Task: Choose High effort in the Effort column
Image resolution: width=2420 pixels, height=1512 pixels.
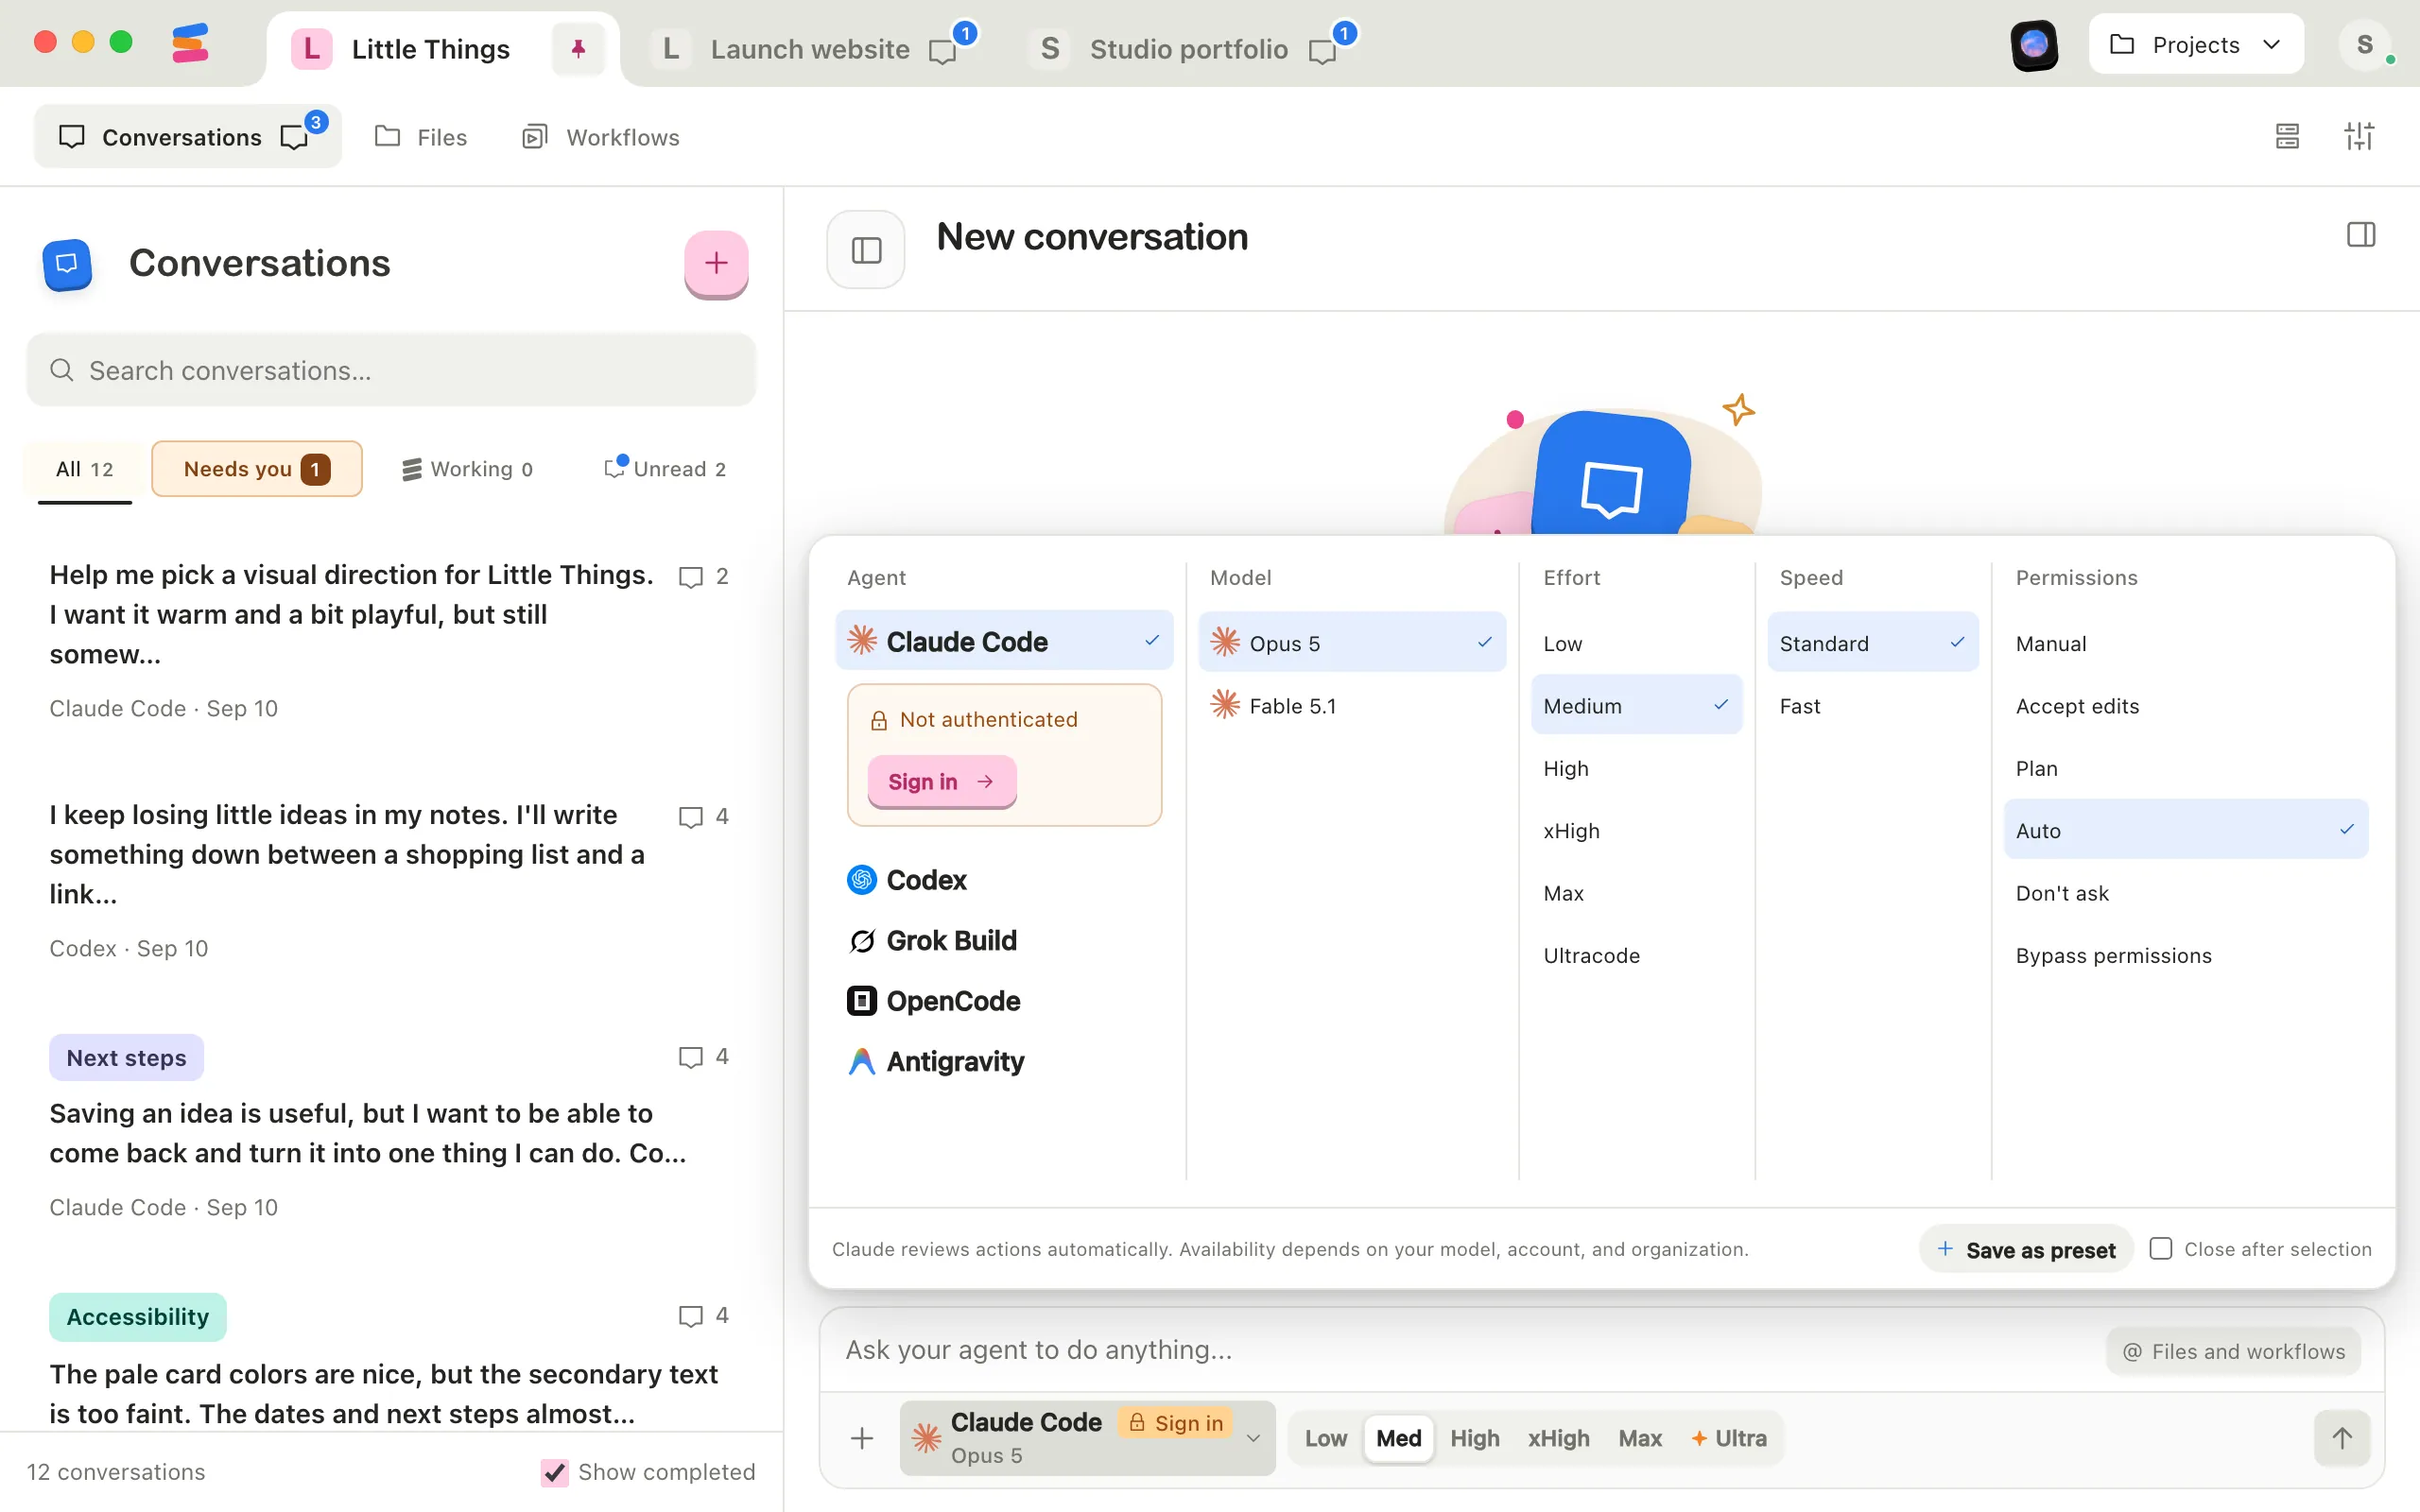Action: pyautogui.click(x=1636, y=769)
